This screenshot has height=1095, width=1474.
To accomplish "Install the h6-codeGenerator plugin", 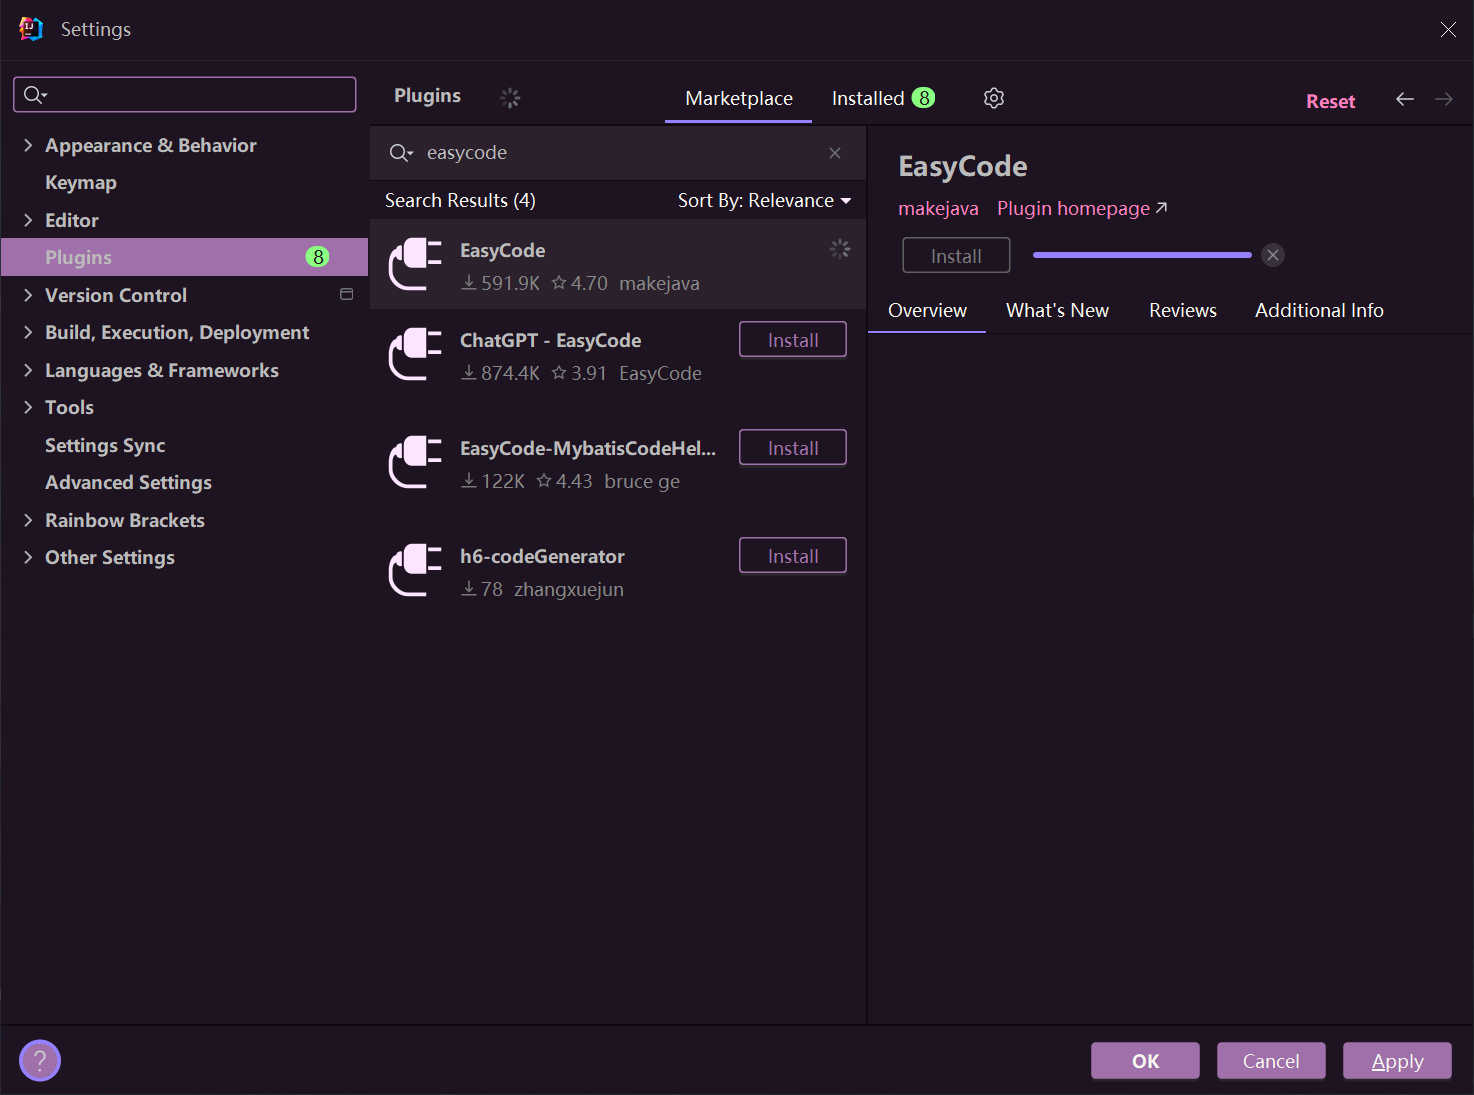I will tap(793, 556).
